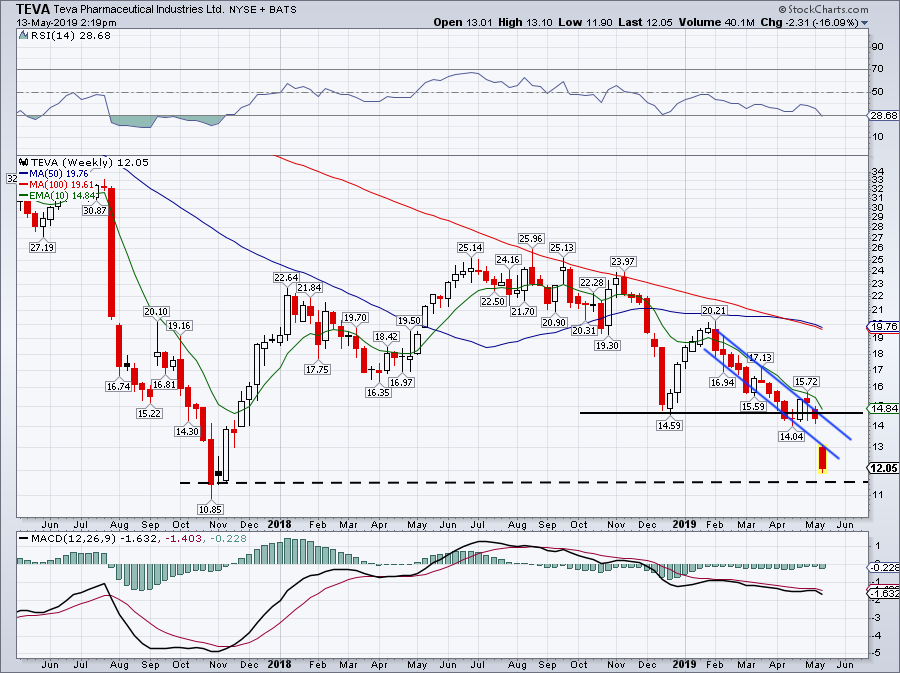The height and width of the screenshot is (673, 900).
Task: Click the 14.04 price label
Action: [791, 436]
